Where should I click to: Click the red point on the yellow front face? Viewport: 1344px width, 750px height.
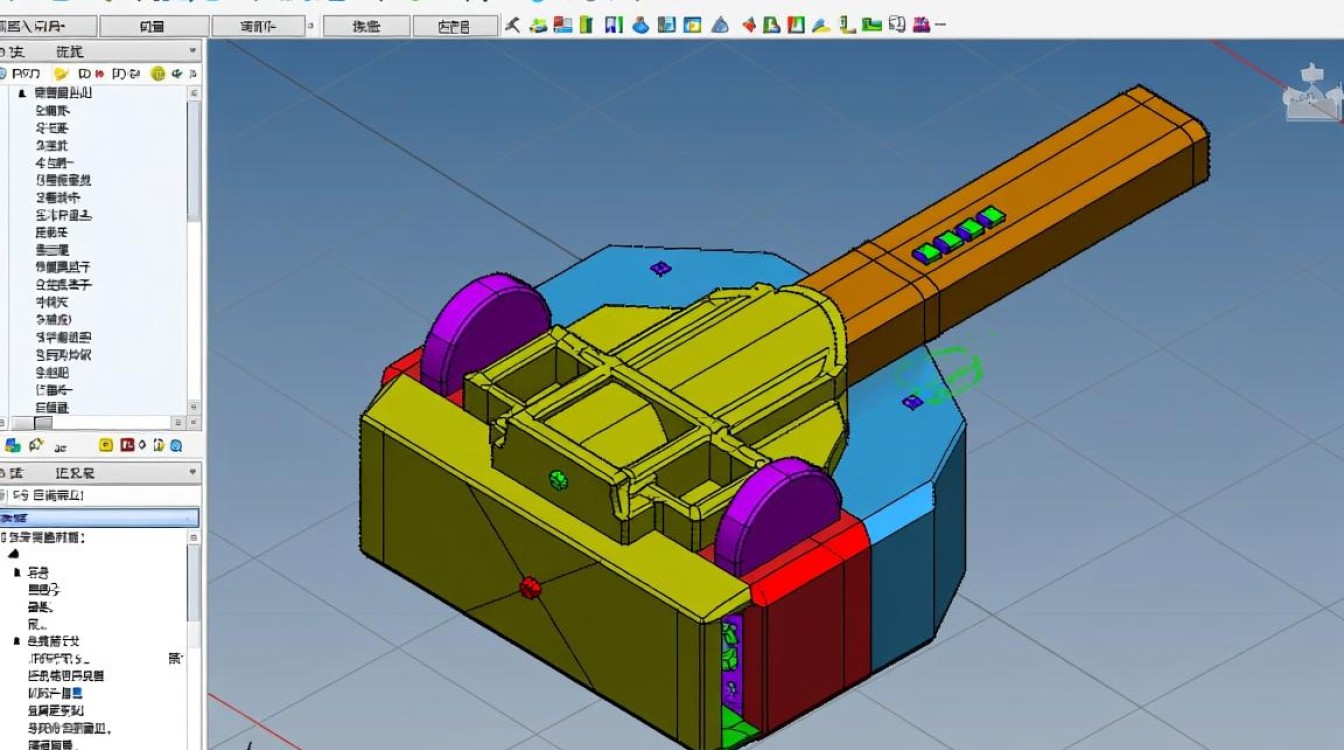coord(530,588)
